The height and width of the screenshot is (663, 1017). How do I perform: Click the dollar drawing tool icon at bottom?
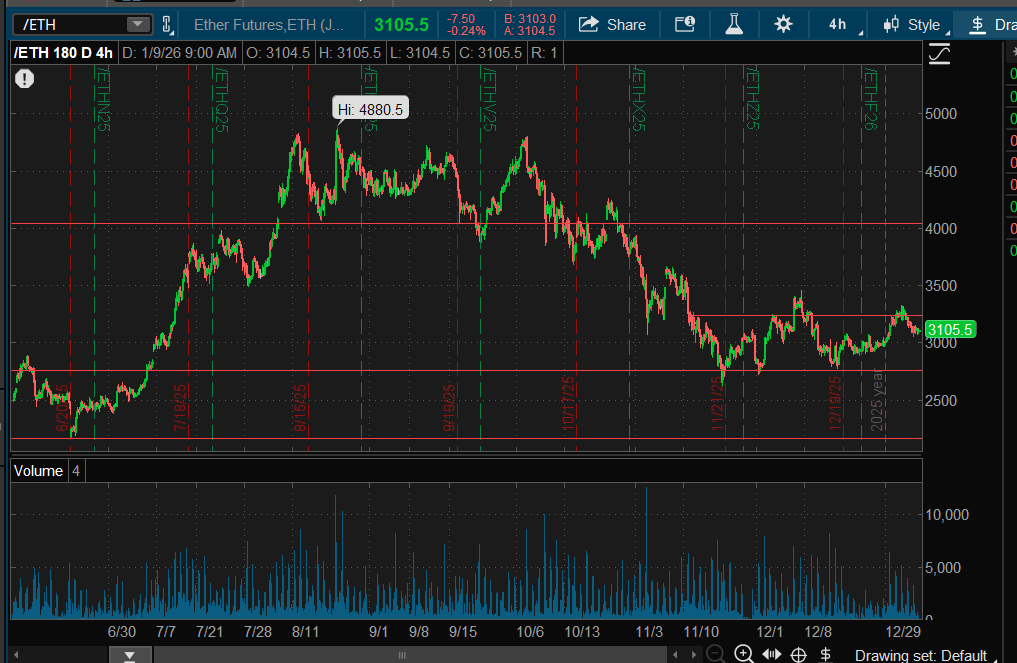click(x=826, y=654)
